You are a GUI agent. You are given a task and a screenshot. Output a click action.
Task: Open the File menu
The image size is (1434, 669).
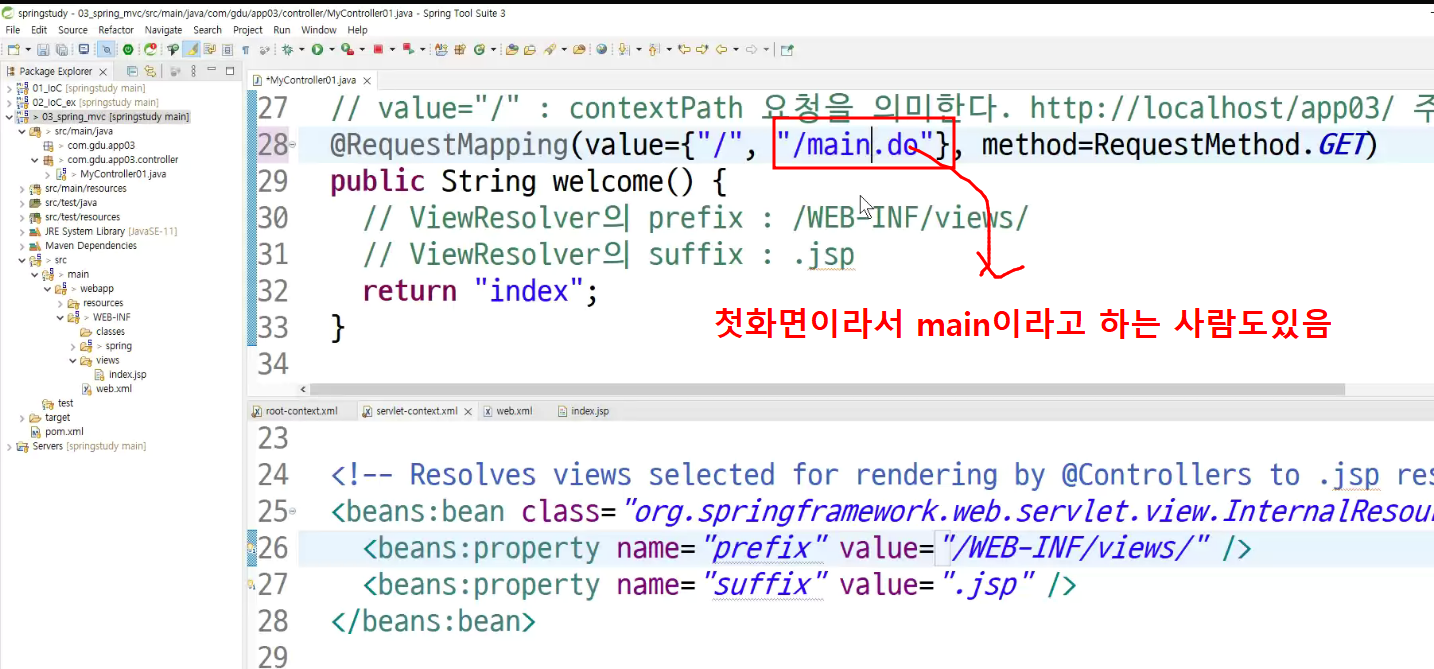click(13, 30)
